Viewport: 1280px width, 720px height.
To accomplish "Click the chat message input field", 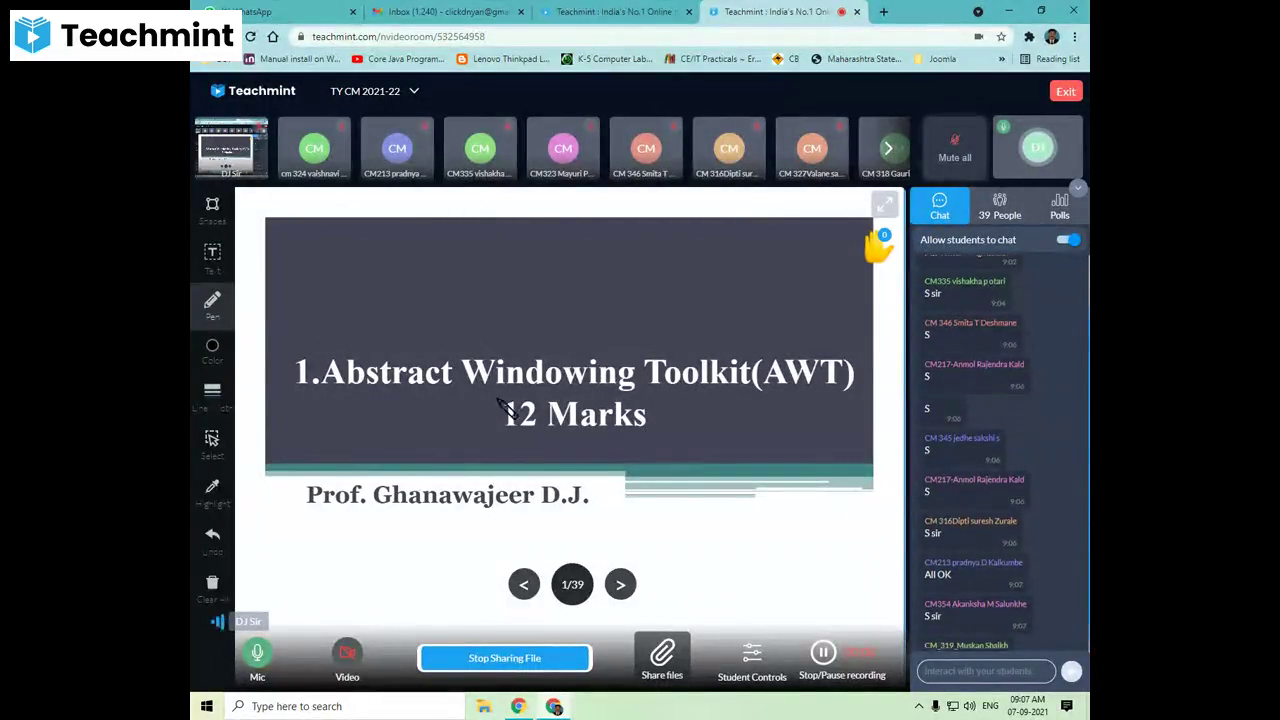I will click(x=986, y=671).
